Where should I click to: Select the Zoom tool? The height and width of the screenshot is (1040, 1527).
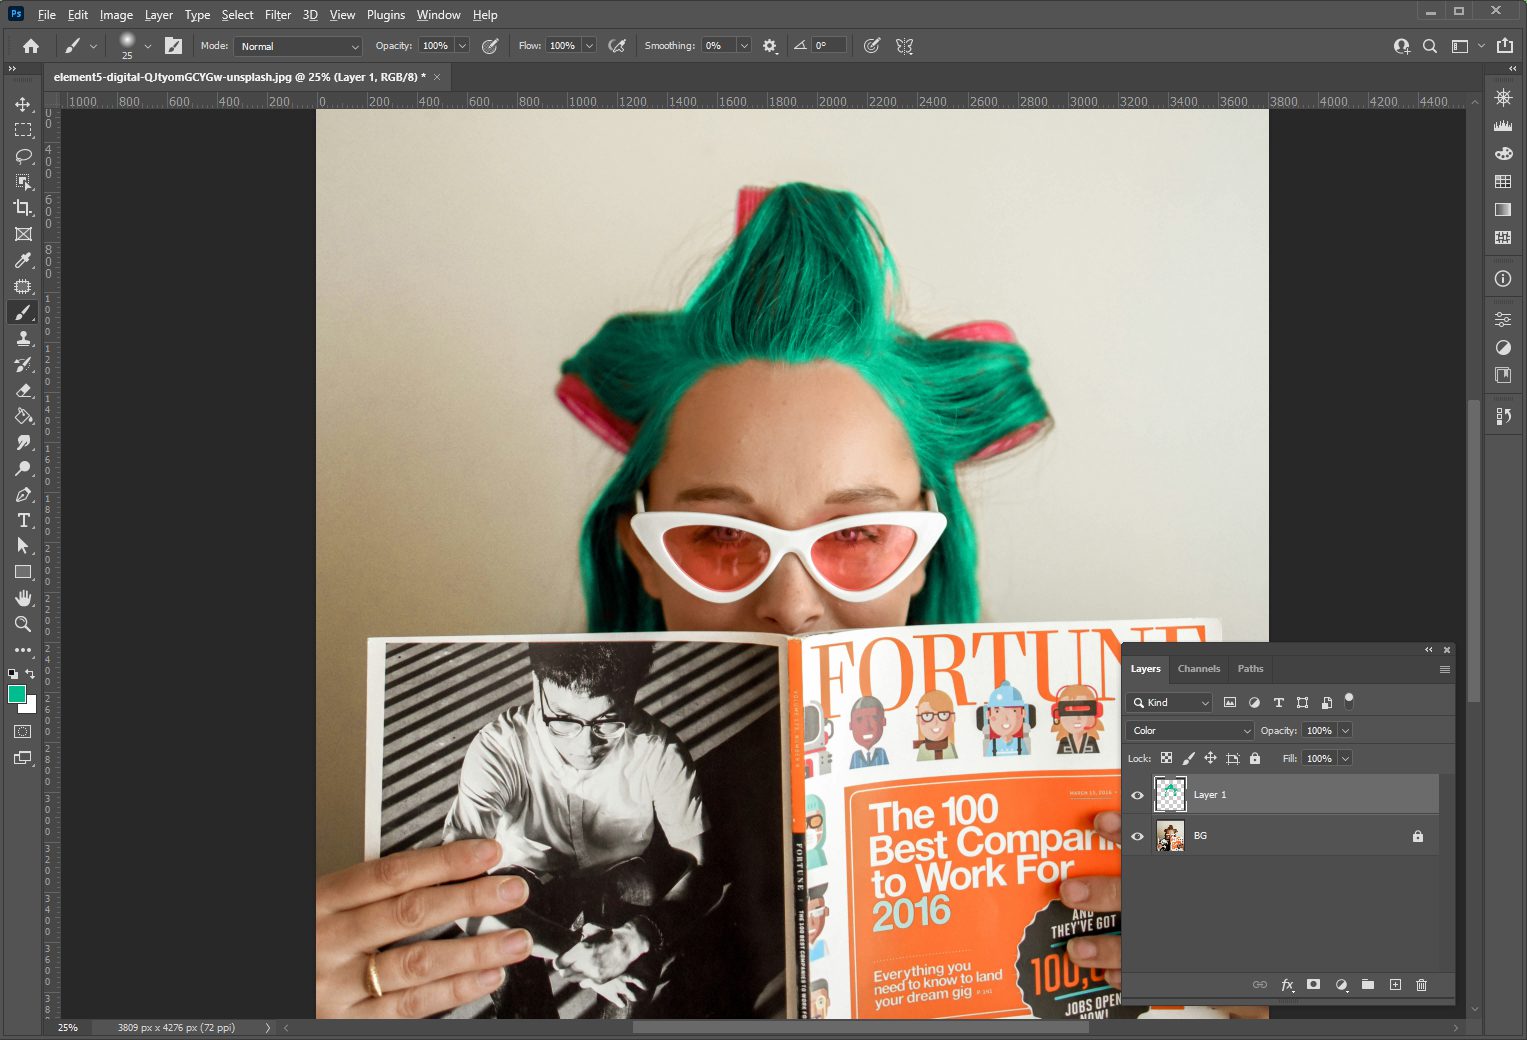tap(23, 624)
